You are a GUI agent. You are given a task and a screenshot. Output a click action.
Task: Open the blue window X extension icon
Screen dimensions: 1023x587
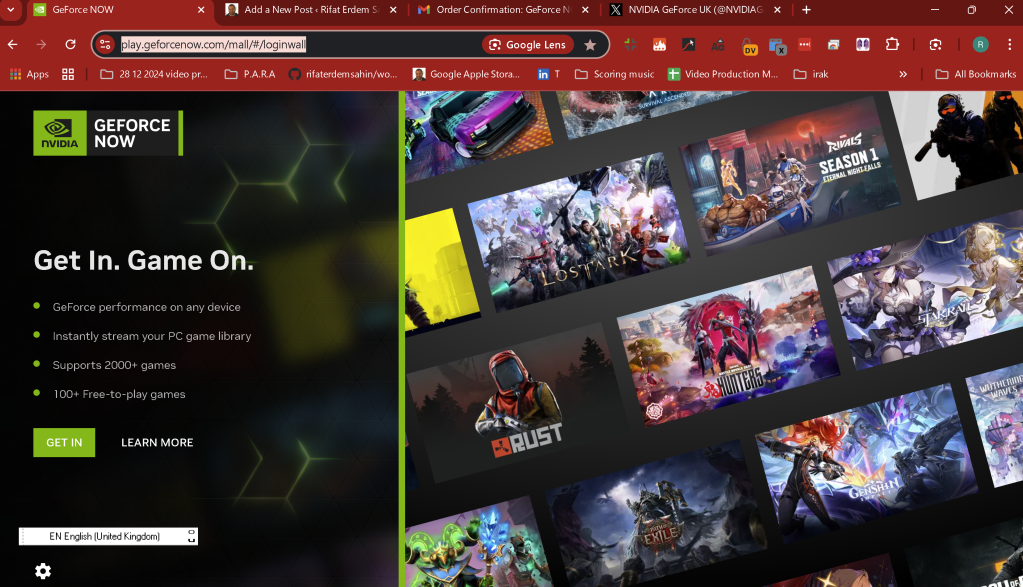pyautogui.click(x=777, y=46)
